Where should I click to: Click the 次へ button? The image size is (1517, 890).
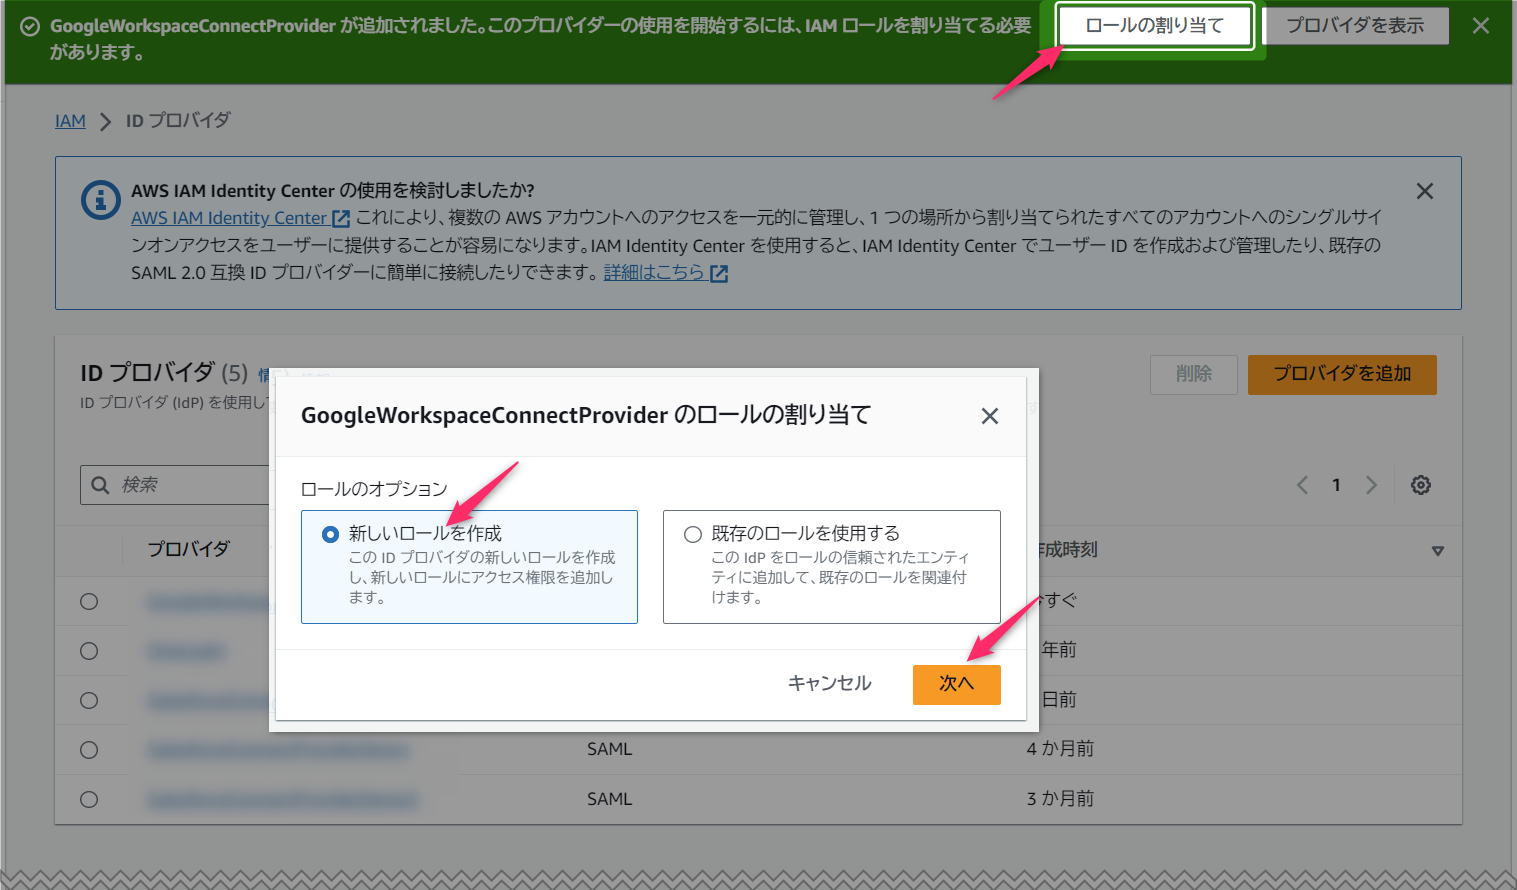pyautogui.click(x=956, y=684)
